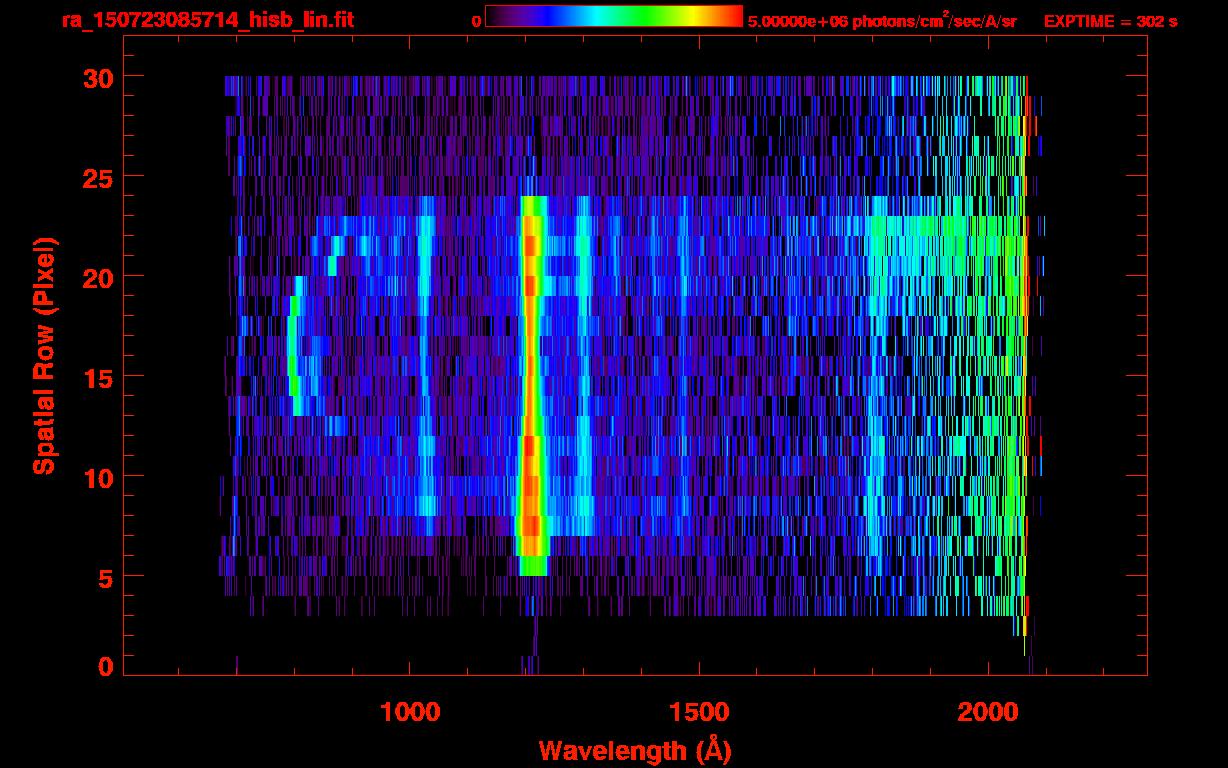Screen dimensions: 1228x768
Task: Click the 2000 wavelength tick label
Action: pyautogui.click(x=988, y=711)
